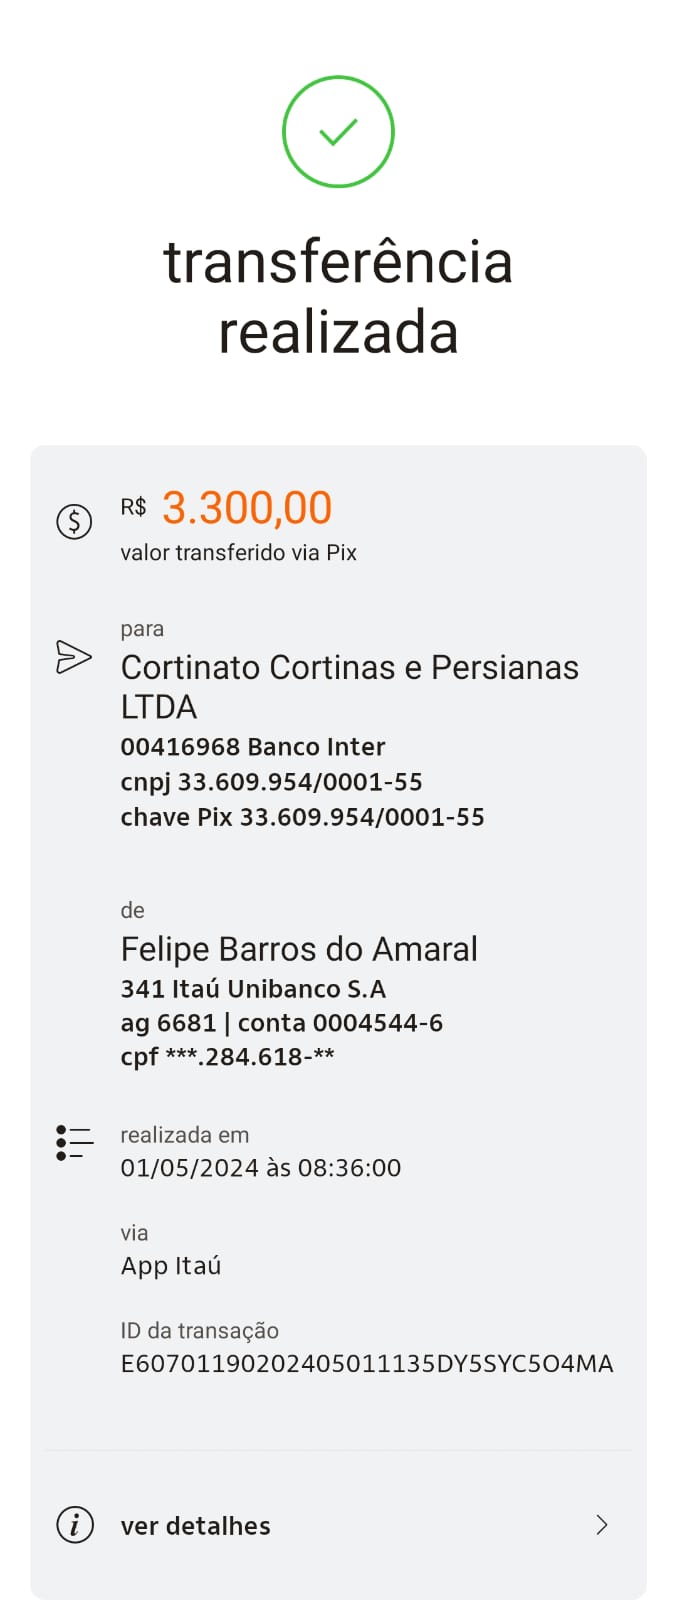Viewport: 677px width, 1600px height.
Task: Click the paper plane recipient icon
Action: pyautogui.click(x=74, y=657)
